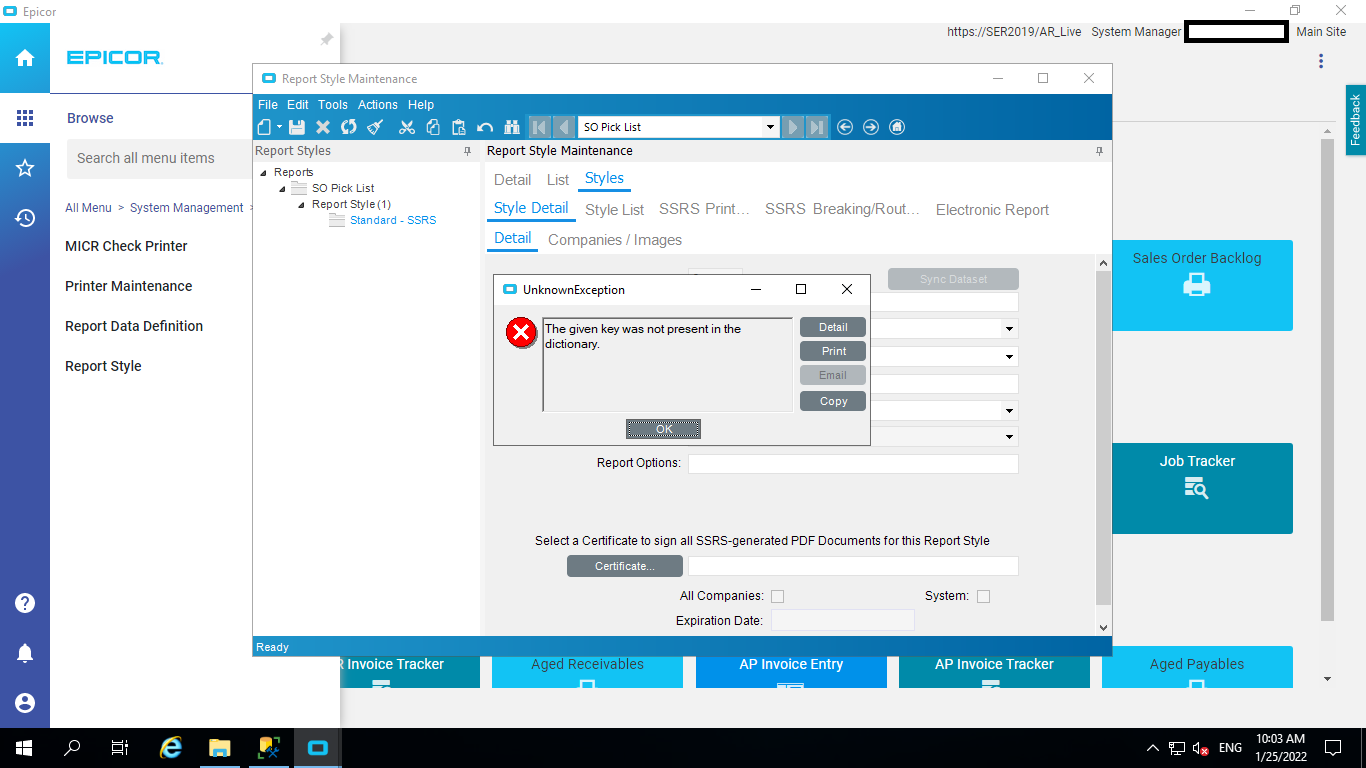Click the Undo arrow toolbar icon
The height and width of the screenshot is (768, 1366).
pos(485,127)
